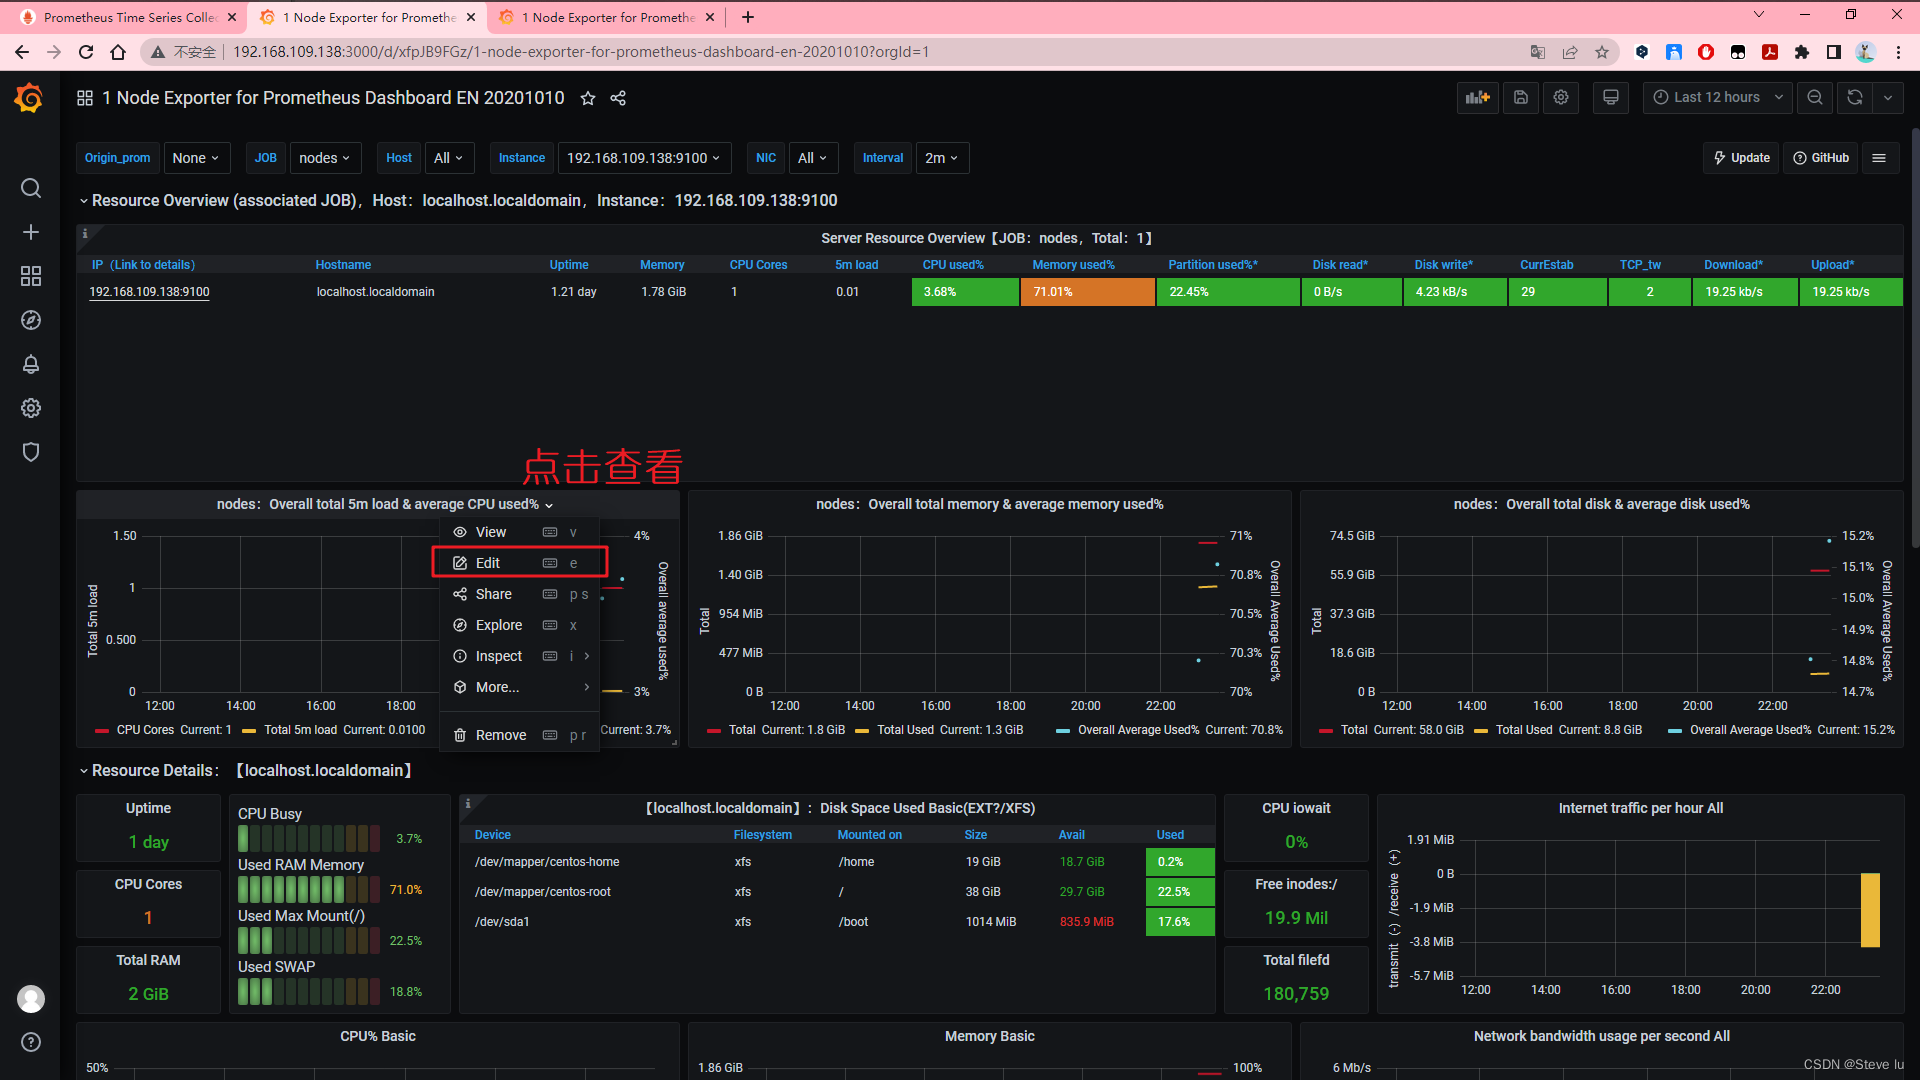Open the refresh interval dropdown arrow
Image resolution: width=1920 pixels, height=1080 pixels.
tap(1887, 97)
